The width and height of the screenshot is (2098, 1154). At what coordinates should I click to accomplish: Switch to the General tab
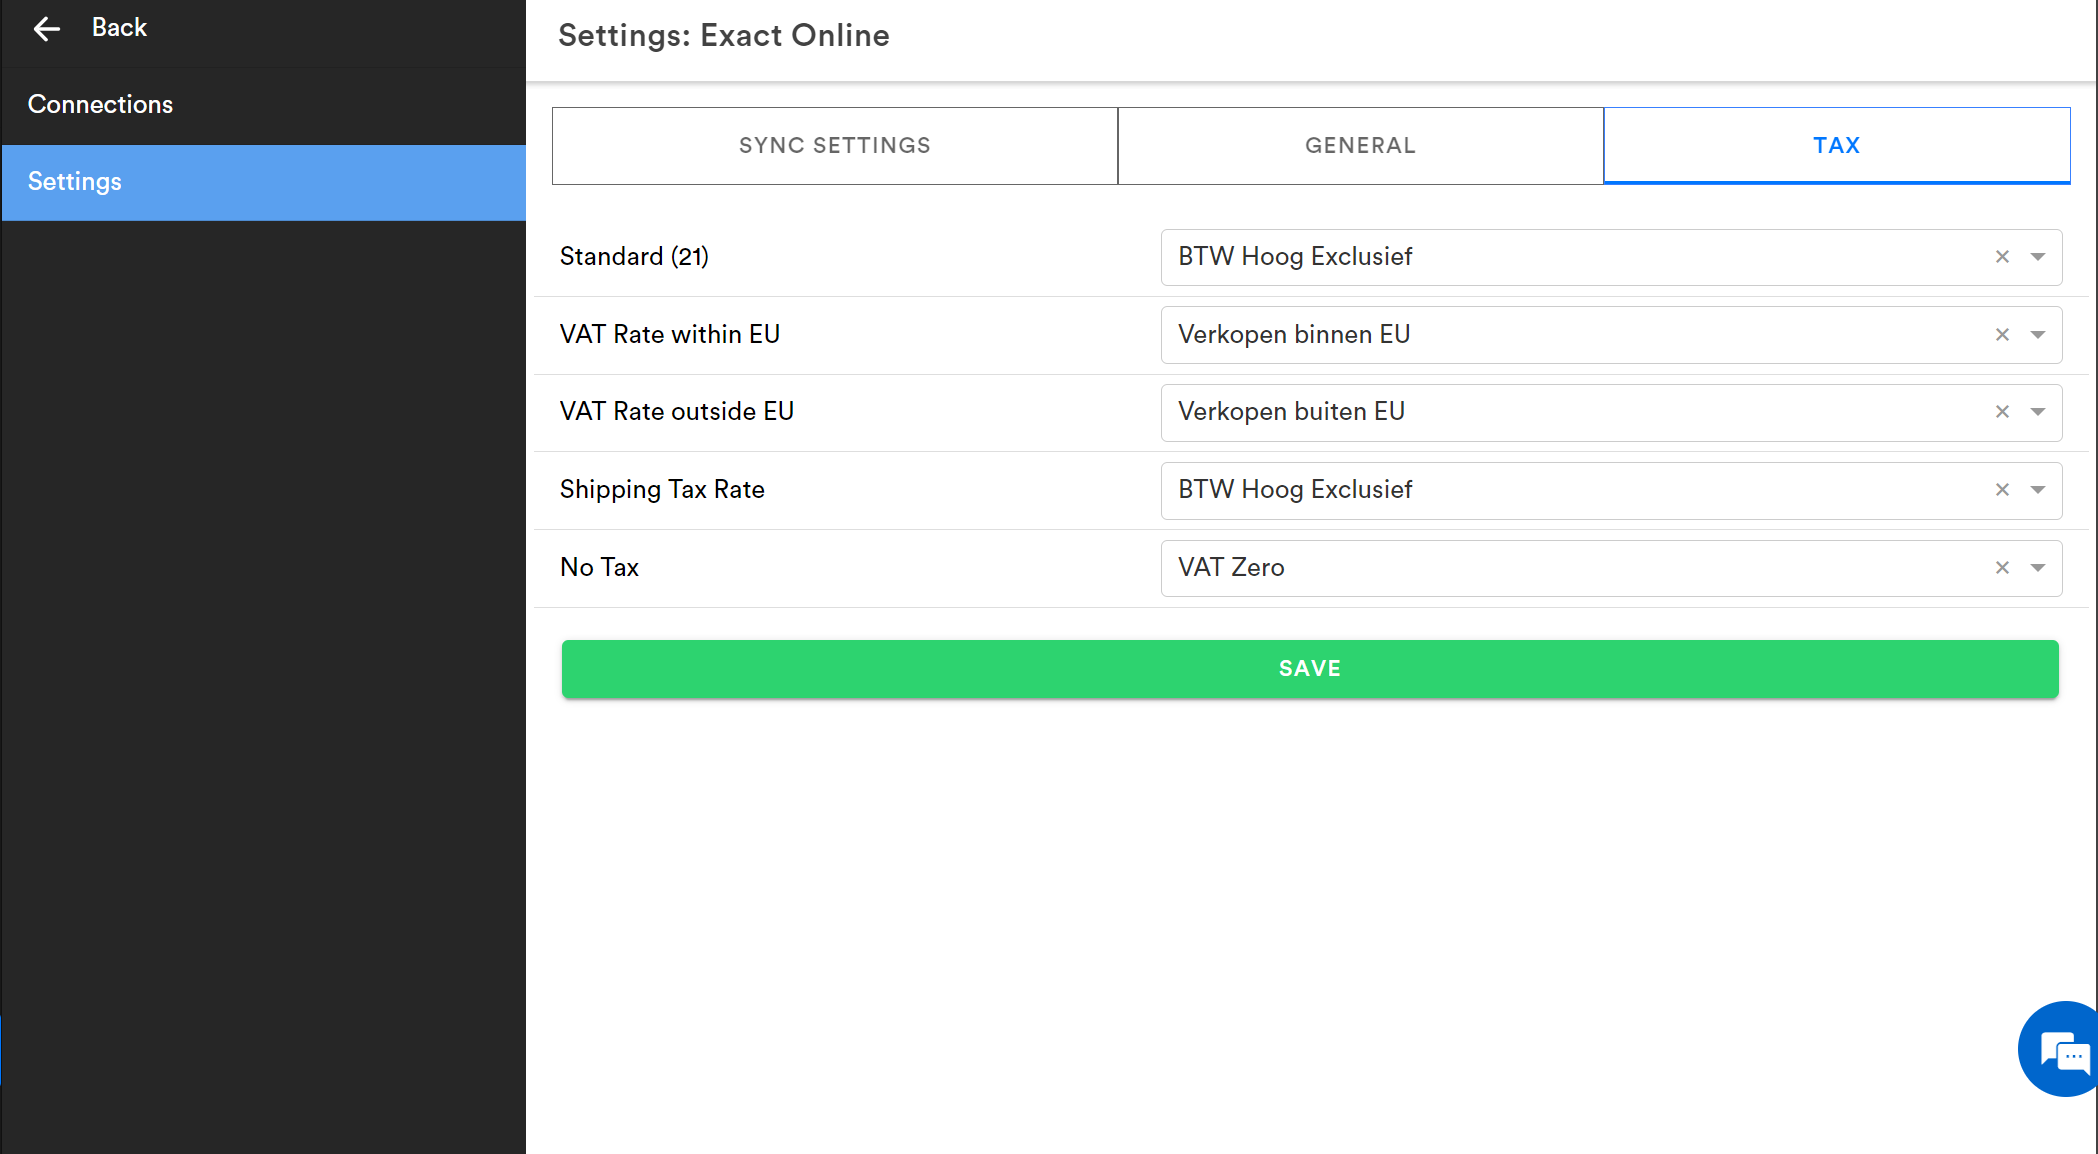coord(1361,146)
